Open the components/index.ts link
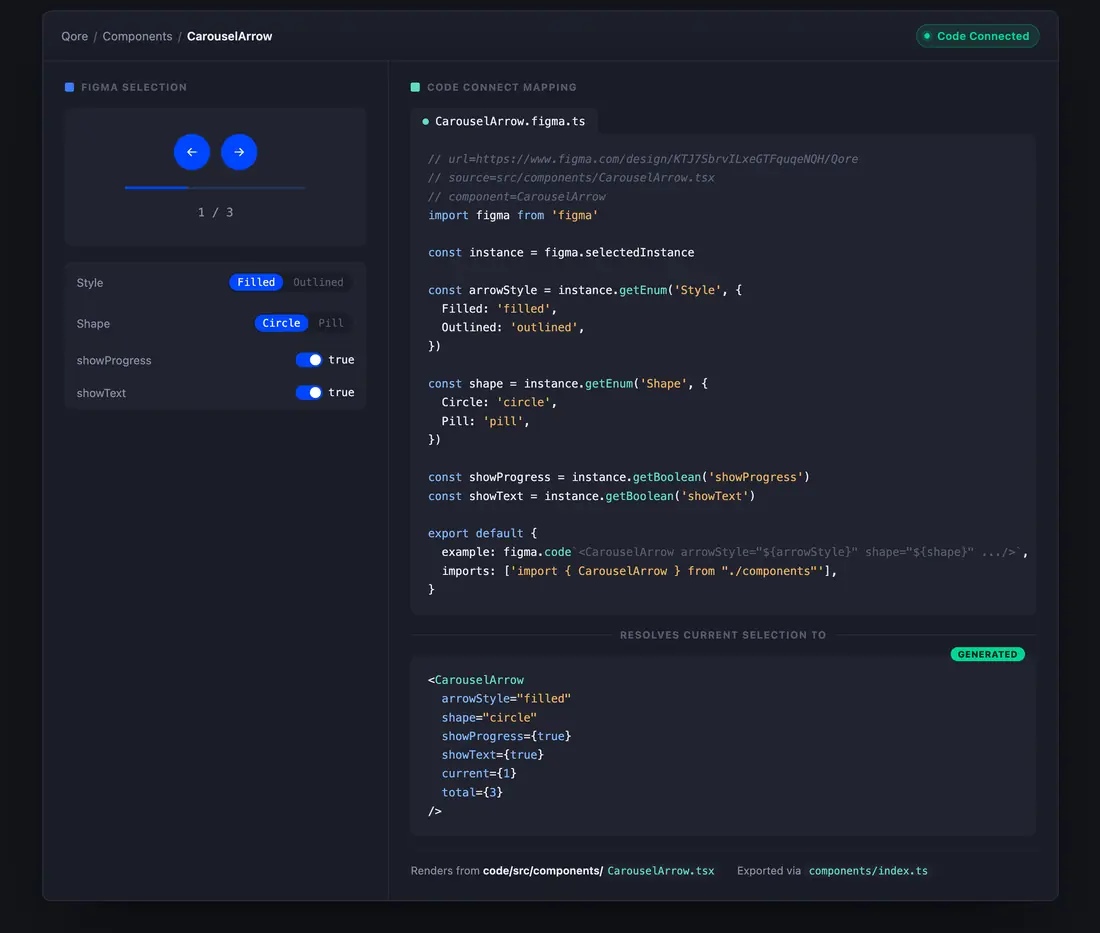The height and width of the screenshot is (933, 1100). coord(868,871)
